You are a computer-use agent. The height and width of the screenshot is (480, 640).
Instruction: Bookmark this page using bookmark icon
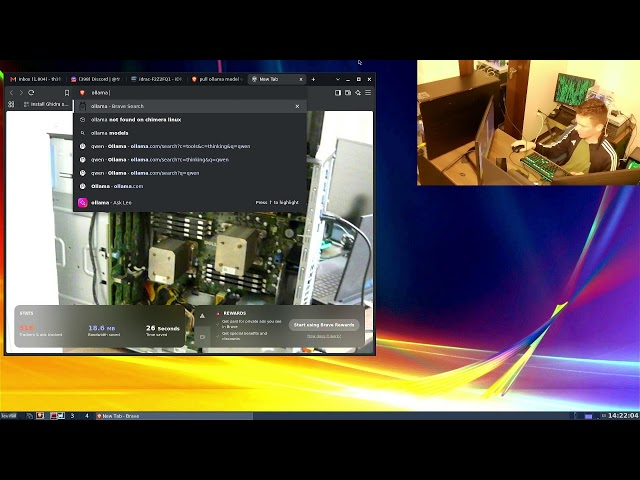pos(67,93)
